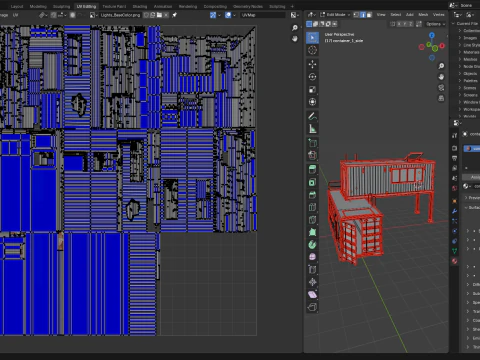Select the Loop Cut tool
Image resolution: width=480 pixels, height=360 pixels.
point(312,207)
